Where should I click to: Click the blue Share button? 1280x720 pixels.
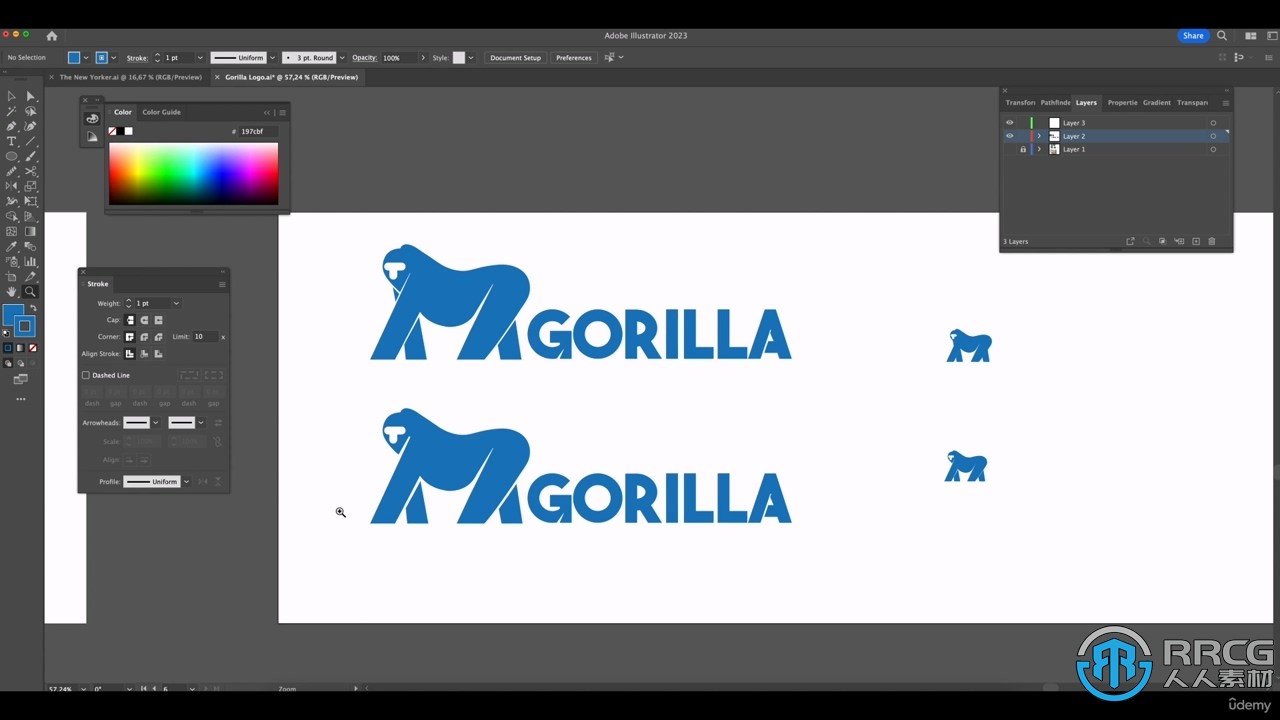[x=1193, y=36]
